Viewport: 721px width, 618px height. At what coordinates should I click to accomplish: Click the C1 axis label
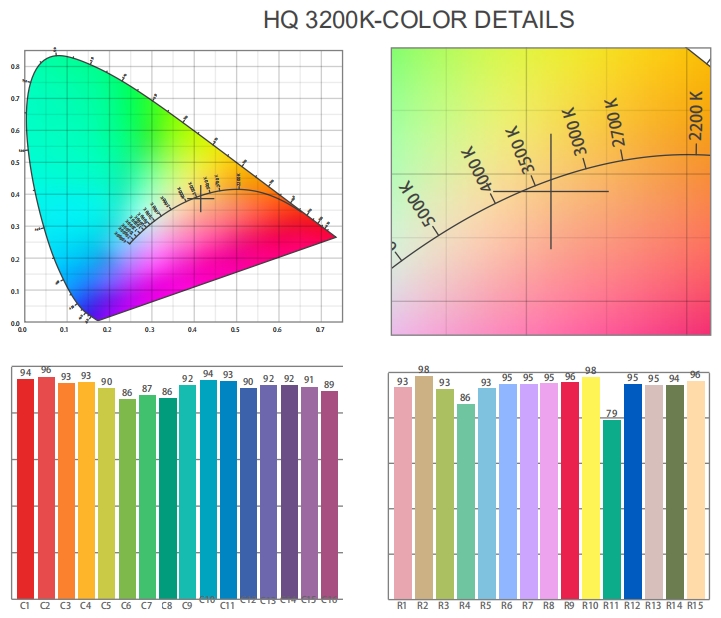(25, 606)
